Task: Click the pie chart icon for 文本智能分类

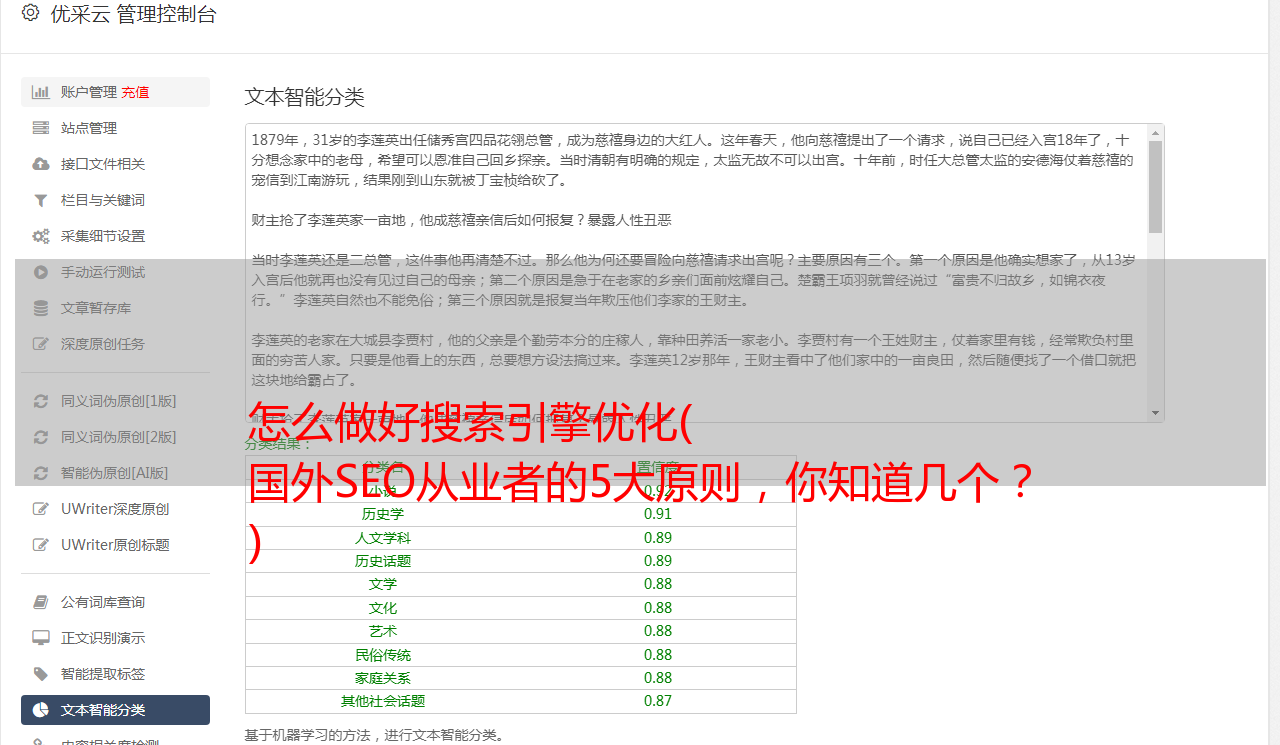Action: 41,710
